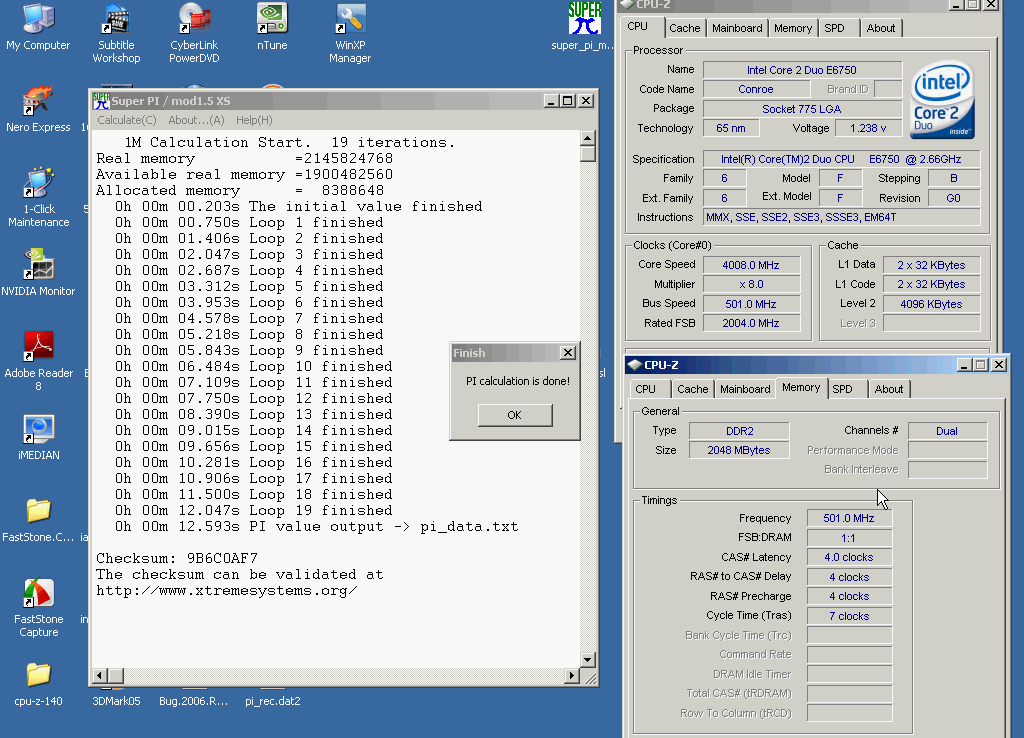Screen dimensions: 1024x738
Task: Open Adobe Reader 8 icon
Action: tap(38, 348)
